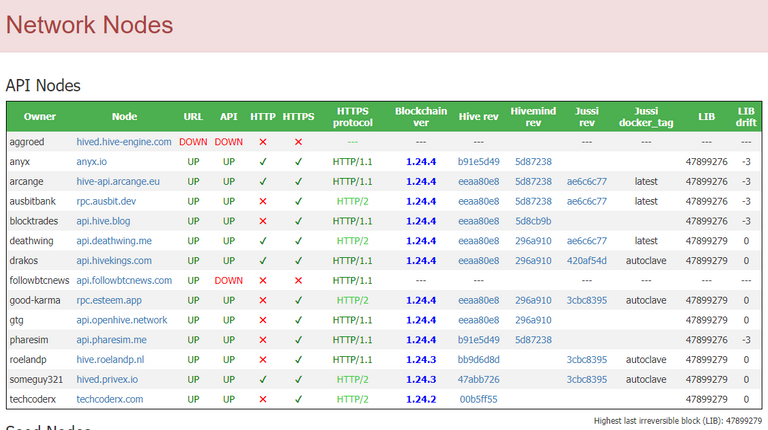This screenshot has height=430, width=768.
Task: Click LIB value 47899276 for blocktrades
Action: point(706,221)
